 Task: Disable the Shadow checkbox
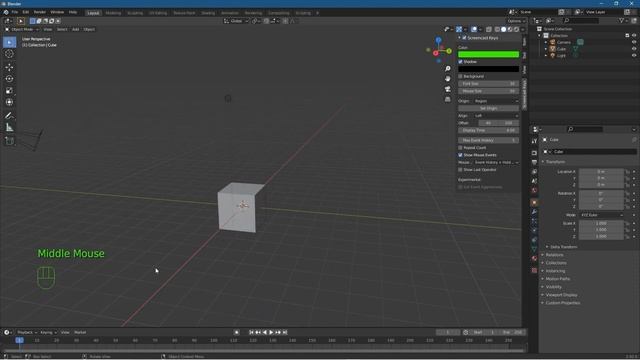460,62
